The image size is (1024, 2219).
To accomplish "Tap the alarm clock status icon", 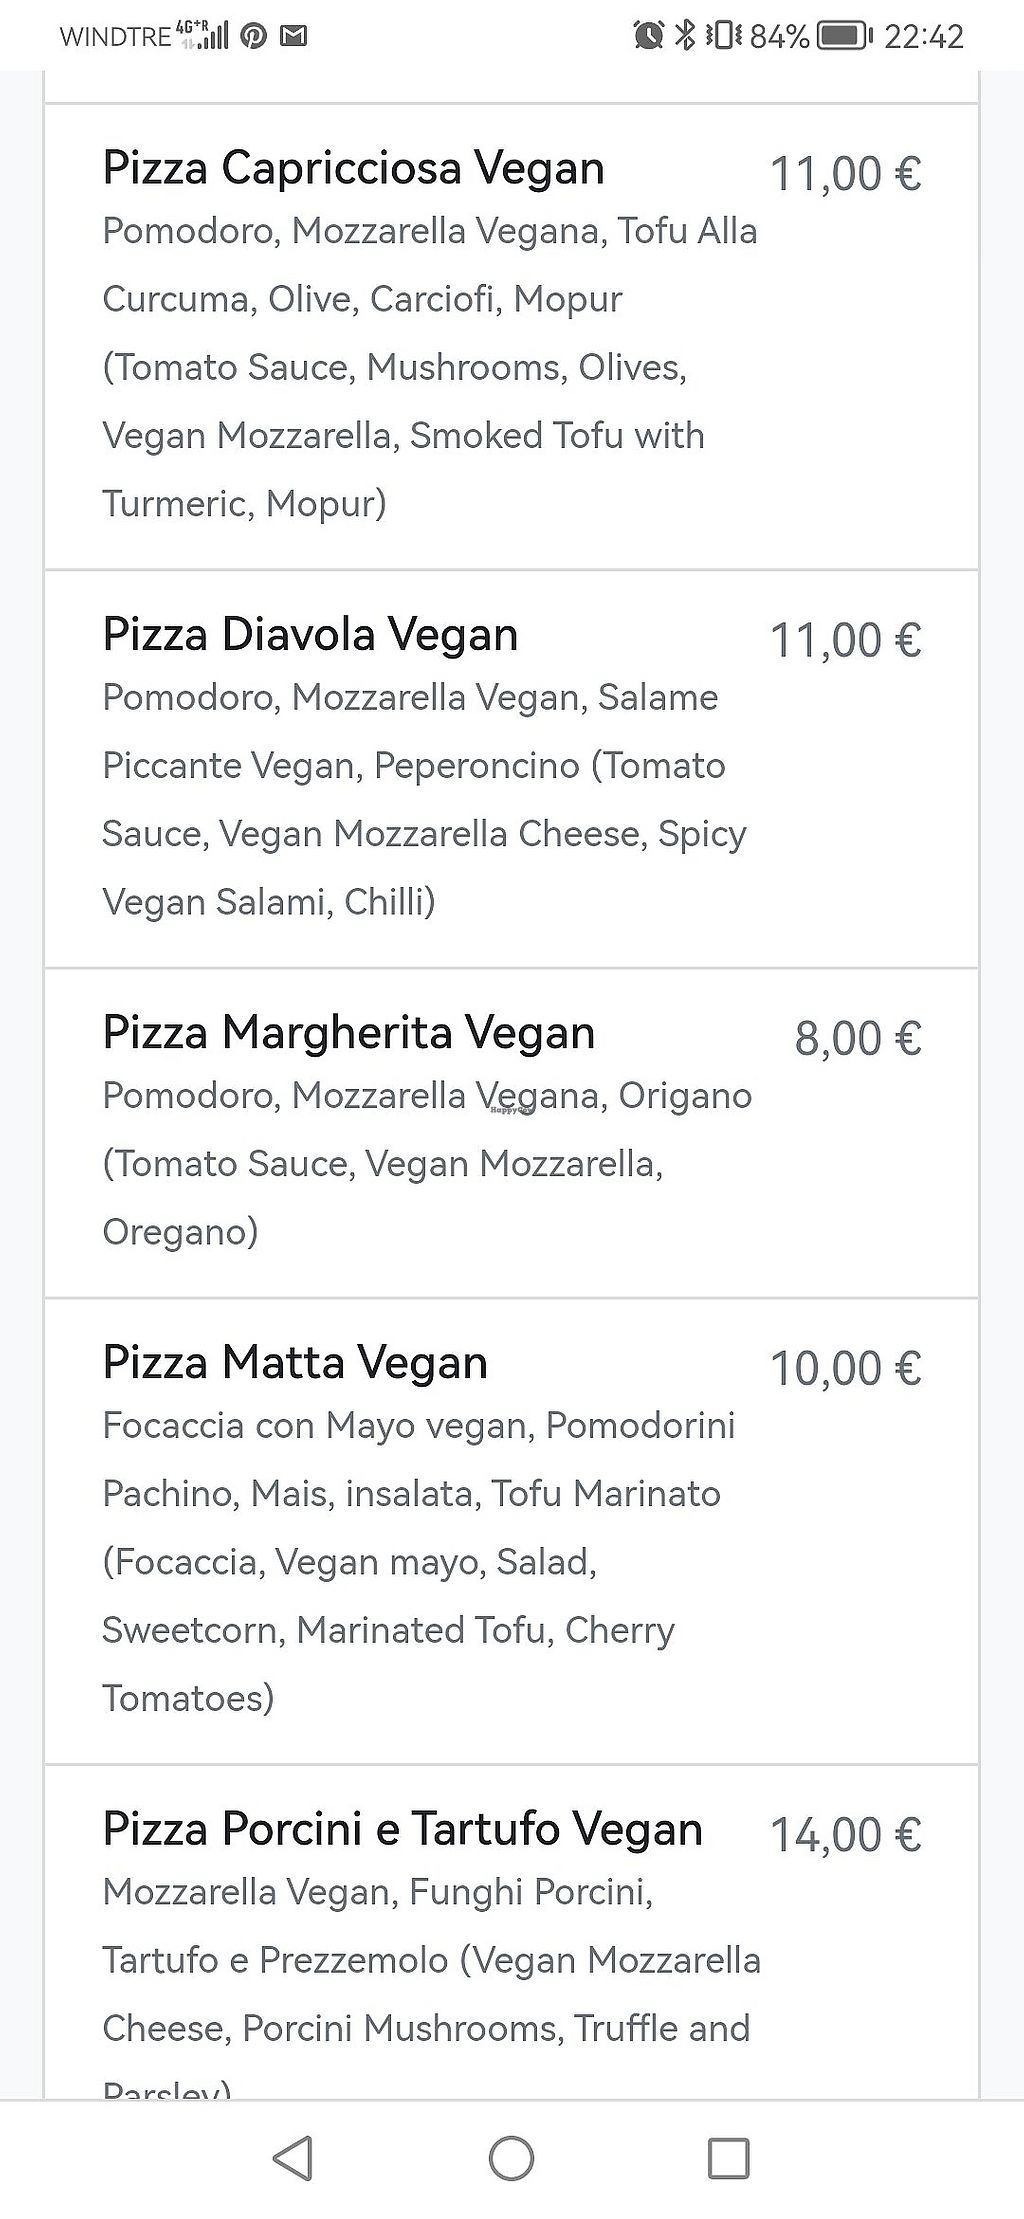I will [x=648, y=36].
